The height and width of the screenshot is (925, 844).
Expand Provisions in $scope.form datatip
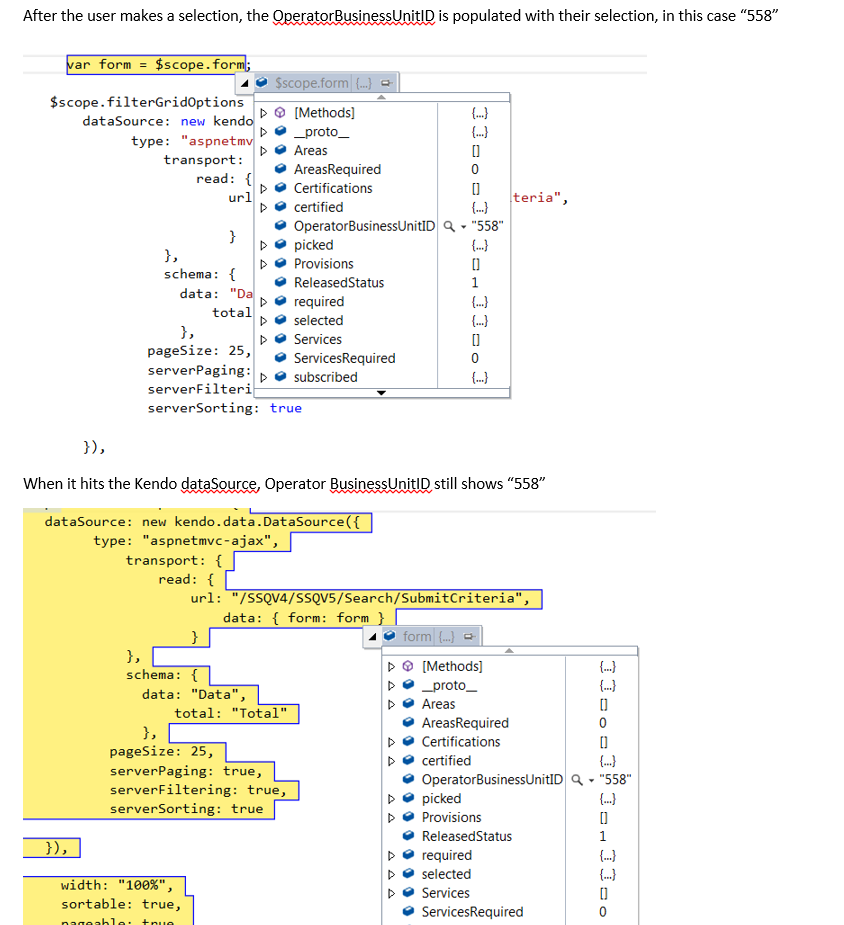click(x=264, y=264)
